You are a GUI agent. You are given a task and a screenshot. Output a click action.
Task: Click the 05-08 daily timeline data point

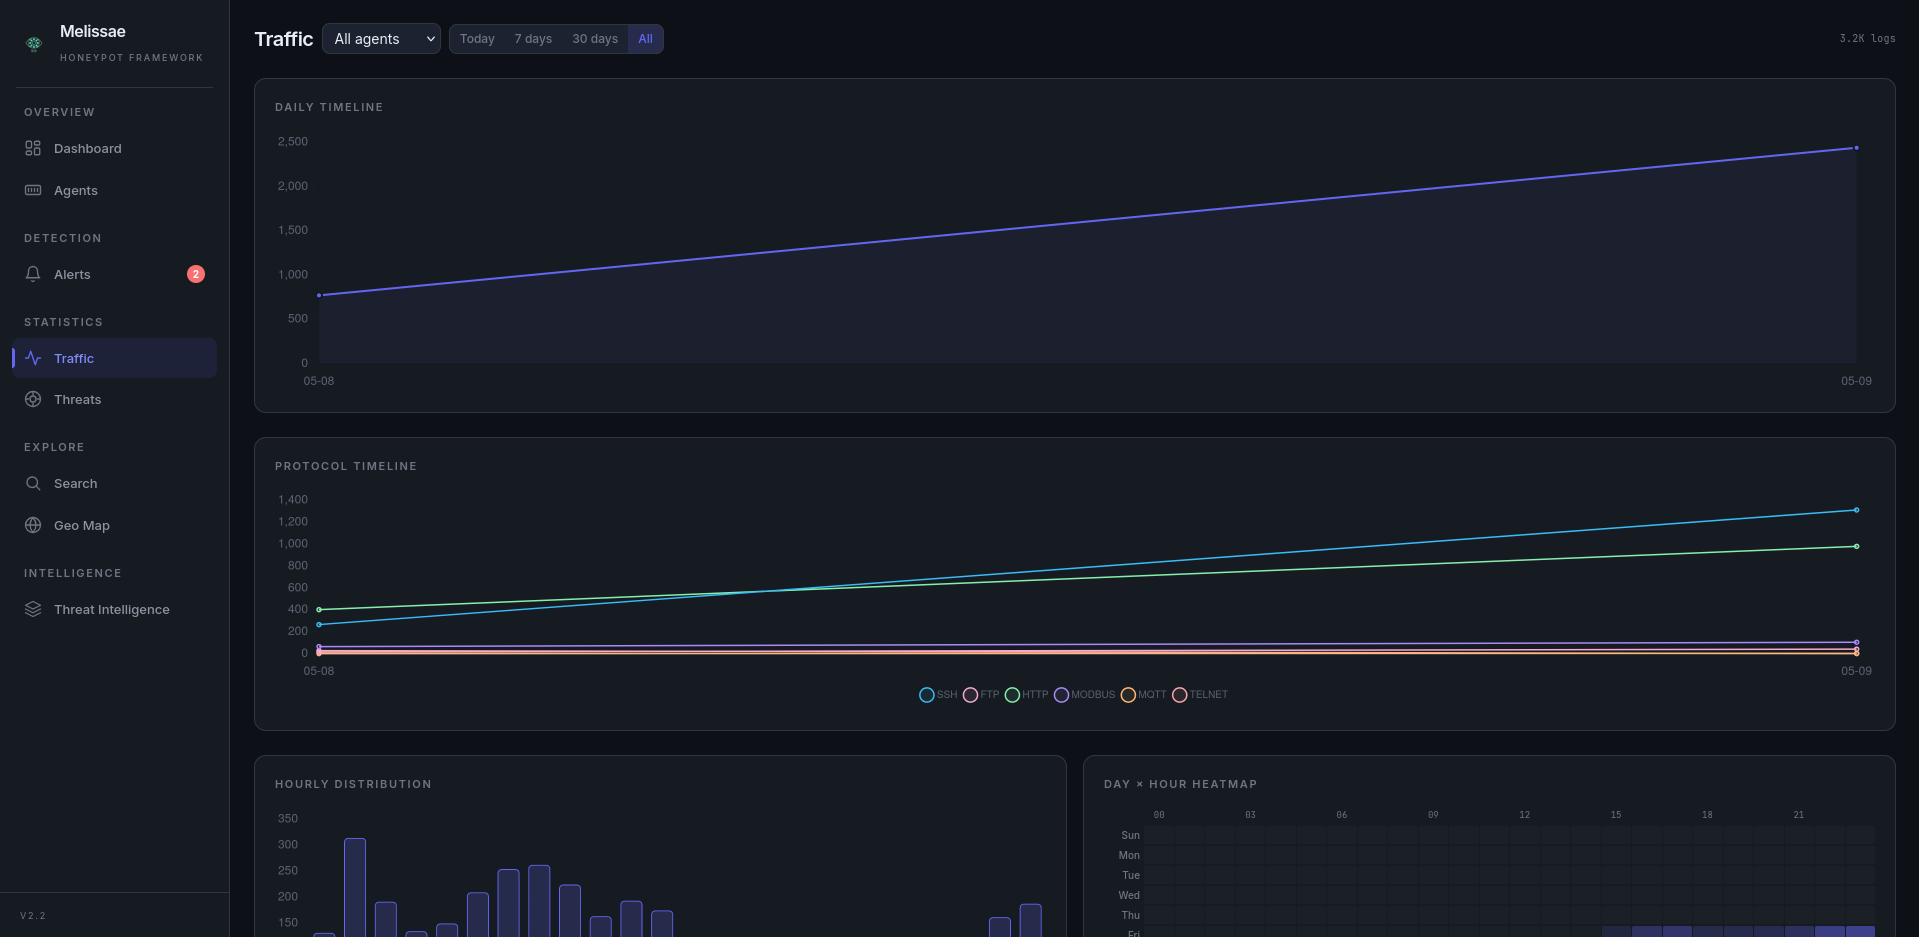tap(319, 295)
